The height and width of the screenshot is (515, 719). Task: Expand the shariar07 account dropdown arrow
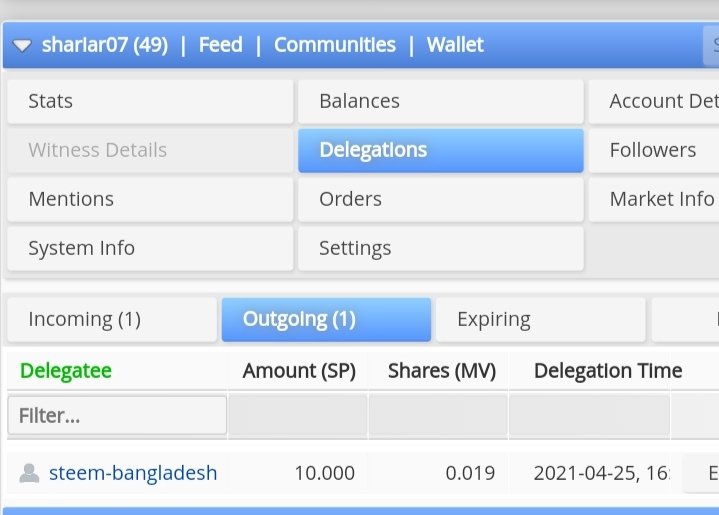click(23, 46)
